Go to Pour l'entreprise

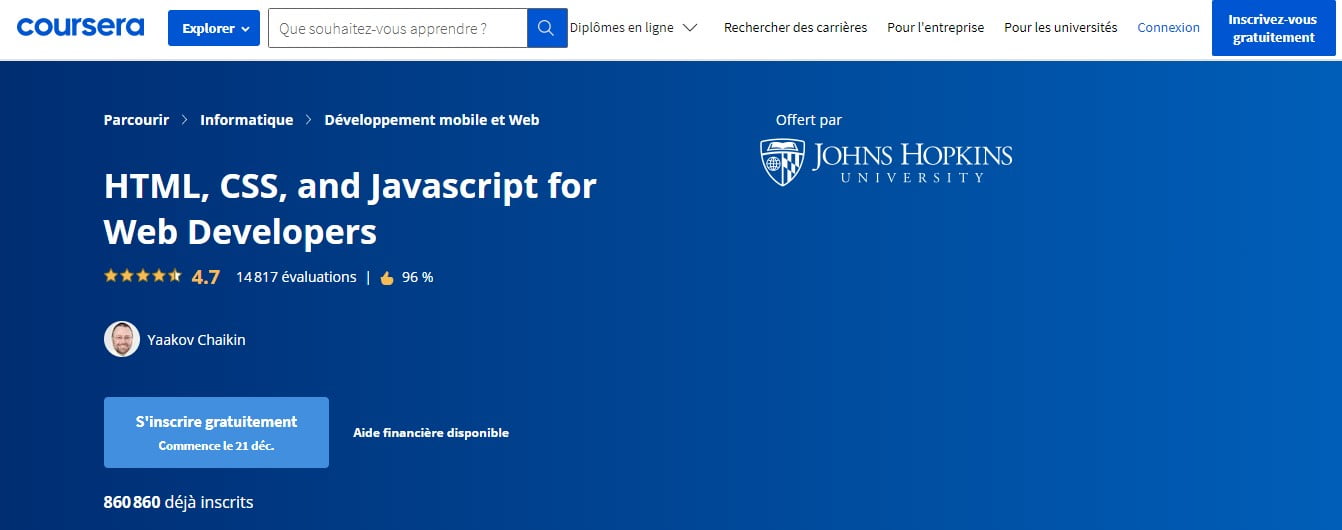point(936,28)
